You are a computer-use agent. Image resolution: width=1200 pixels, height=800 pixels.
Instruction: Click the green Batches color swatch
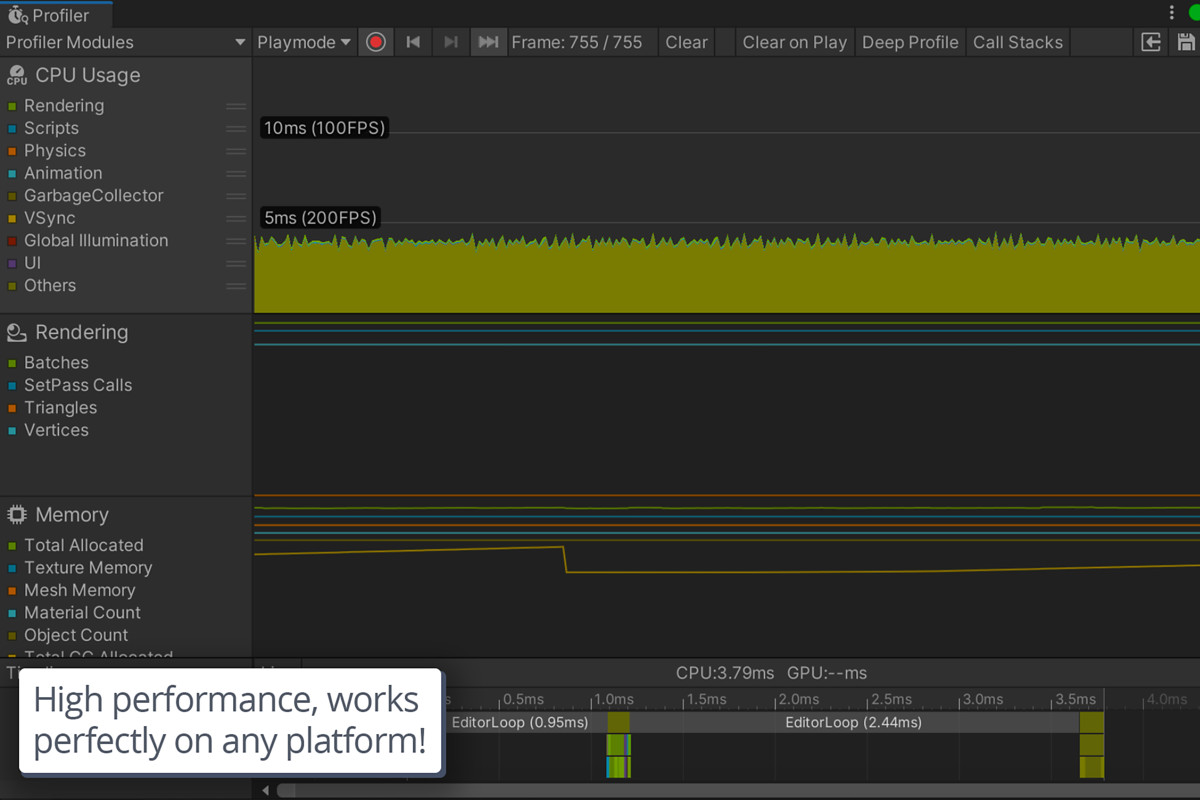(x=12, y=363)
